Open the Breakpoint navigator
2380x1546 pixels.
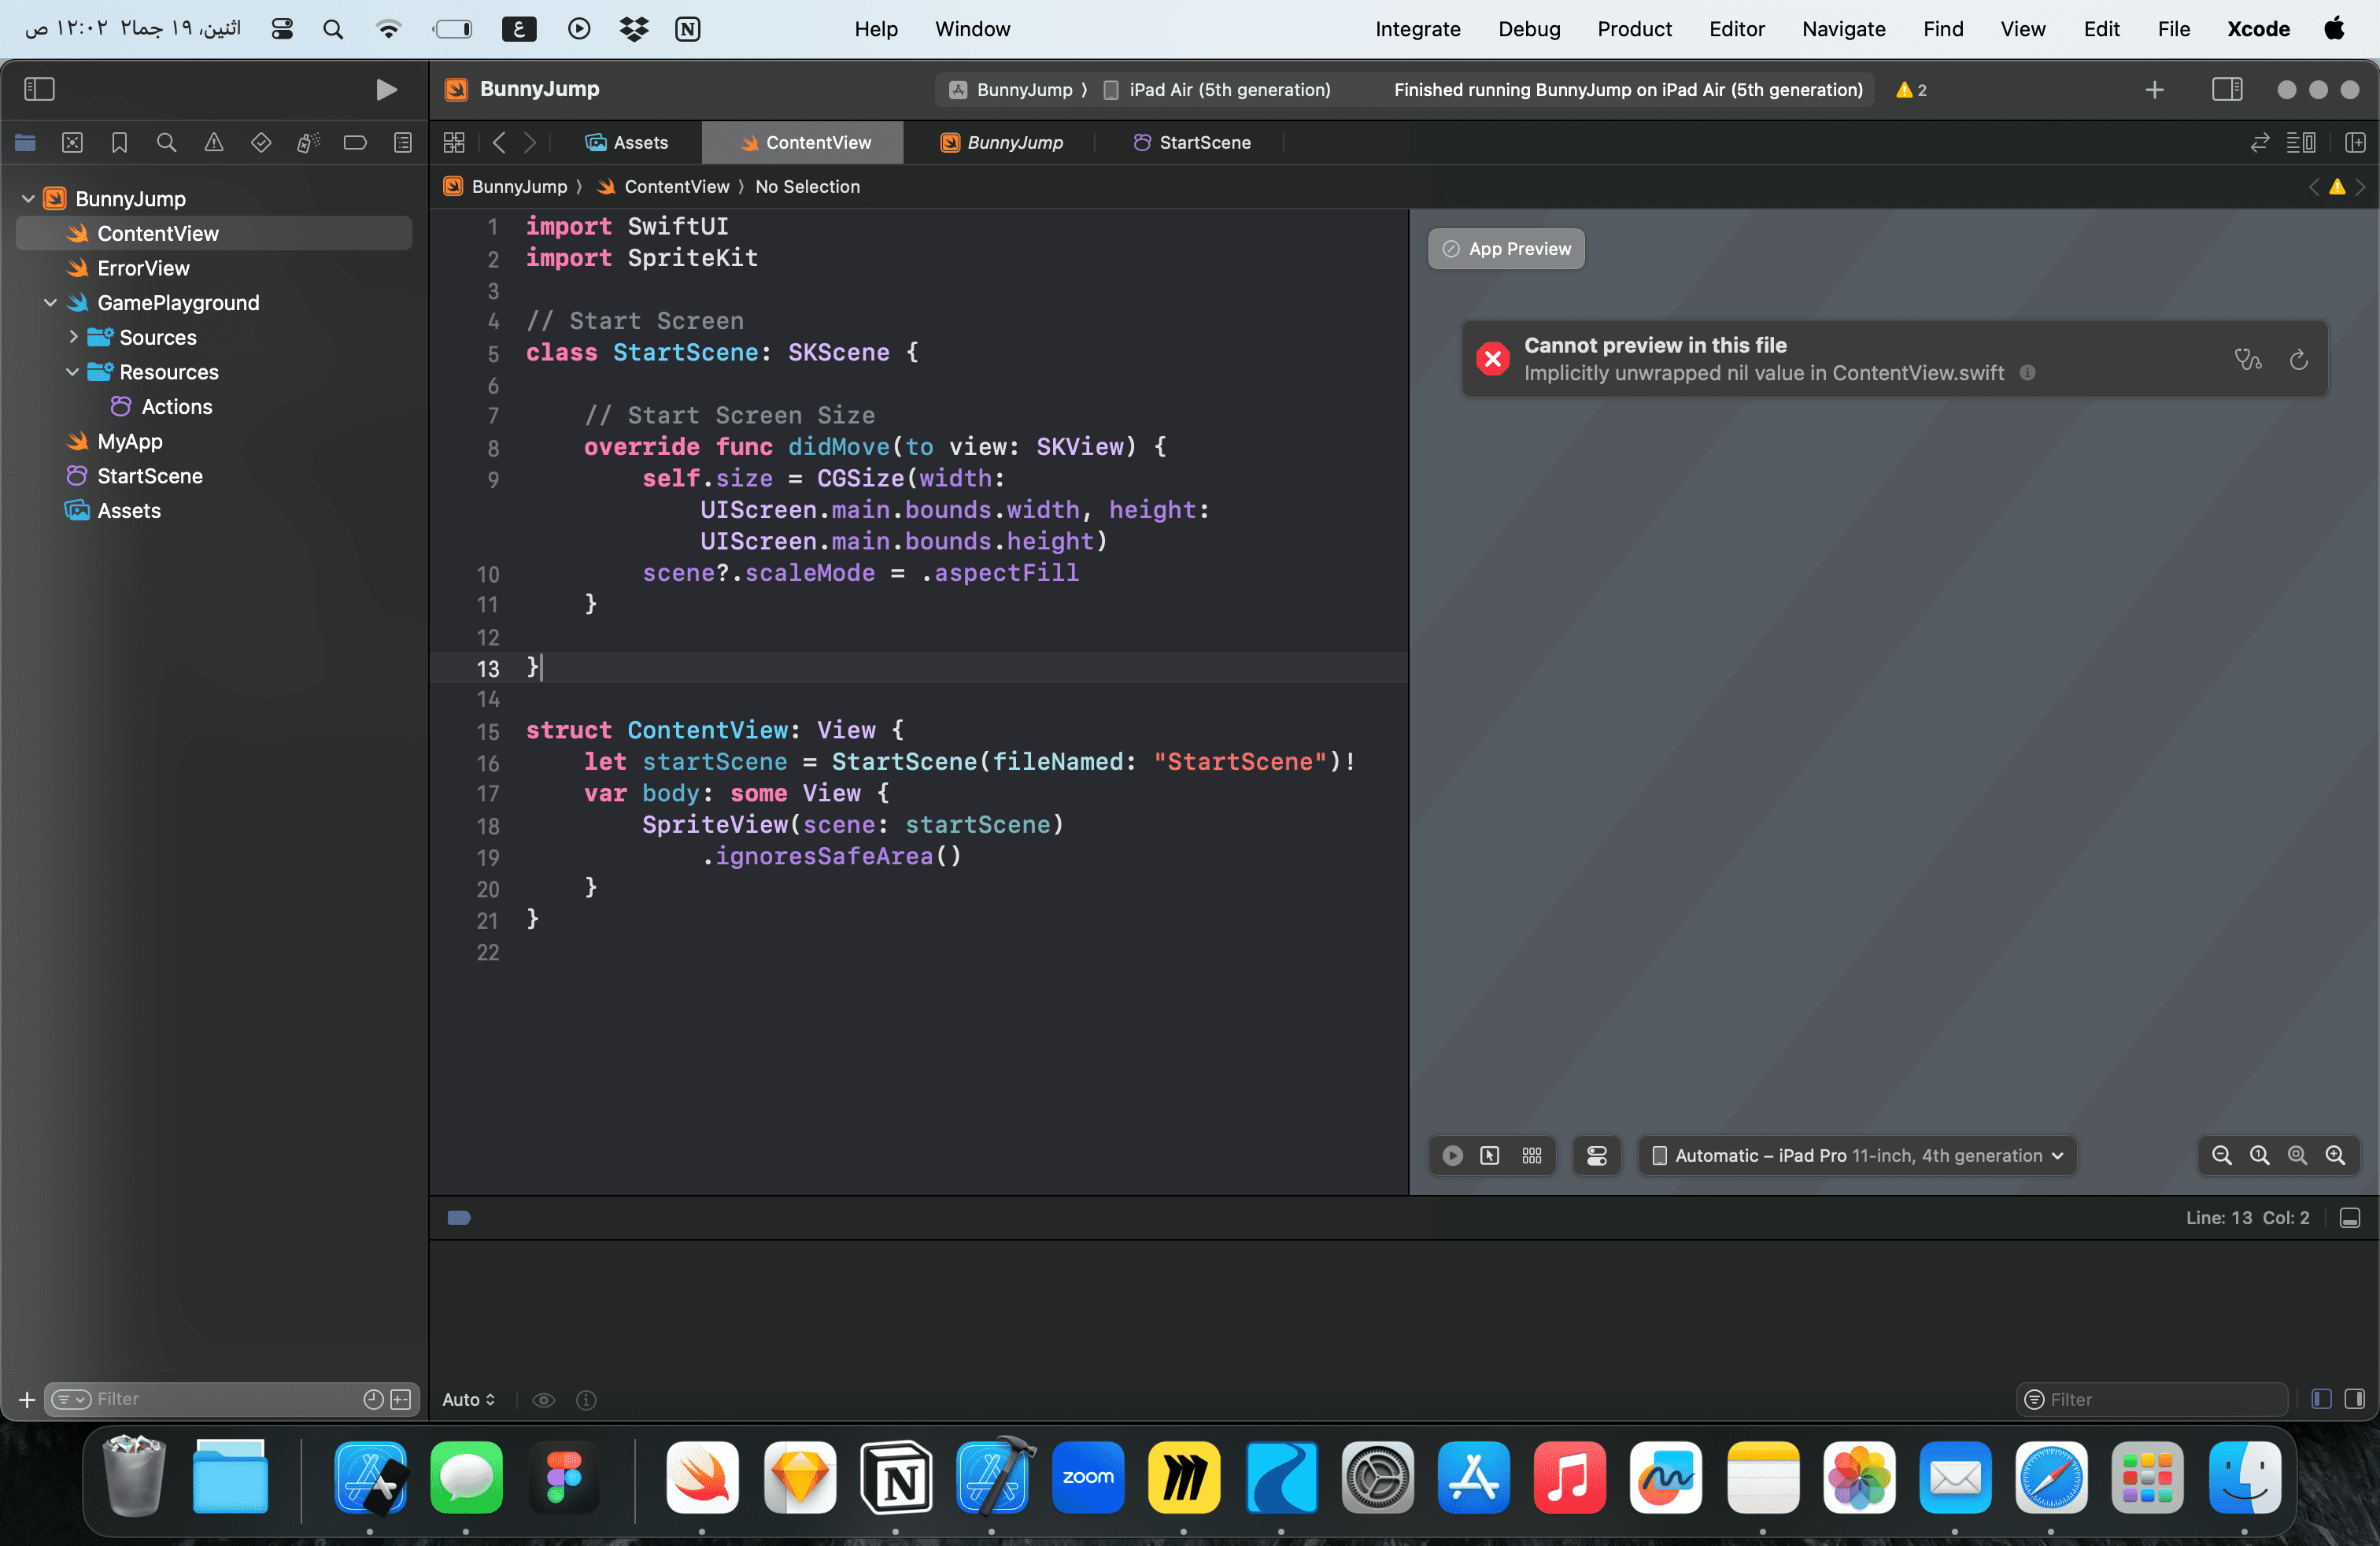(355, 143)
